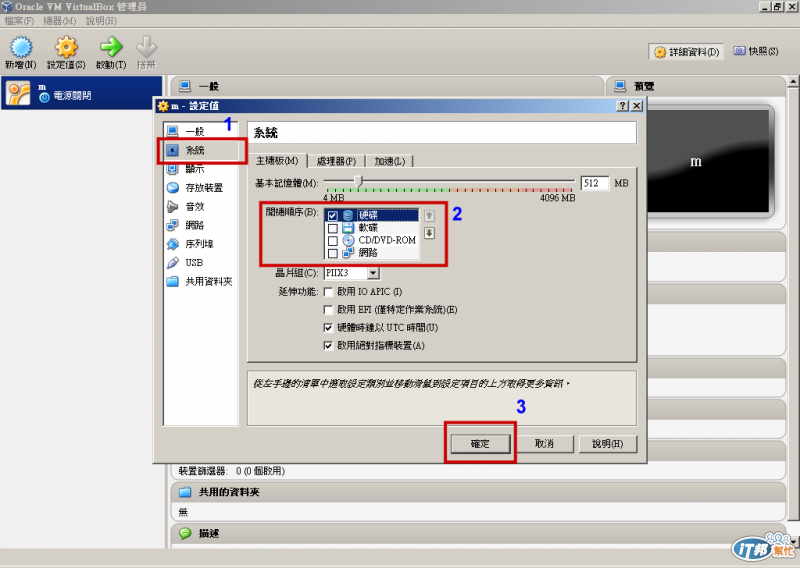Check the Floppy (軟碟) boot checkbox
The width and height of the screenshot is (800, 568).
pyautogui.click(x=333, y=228)
